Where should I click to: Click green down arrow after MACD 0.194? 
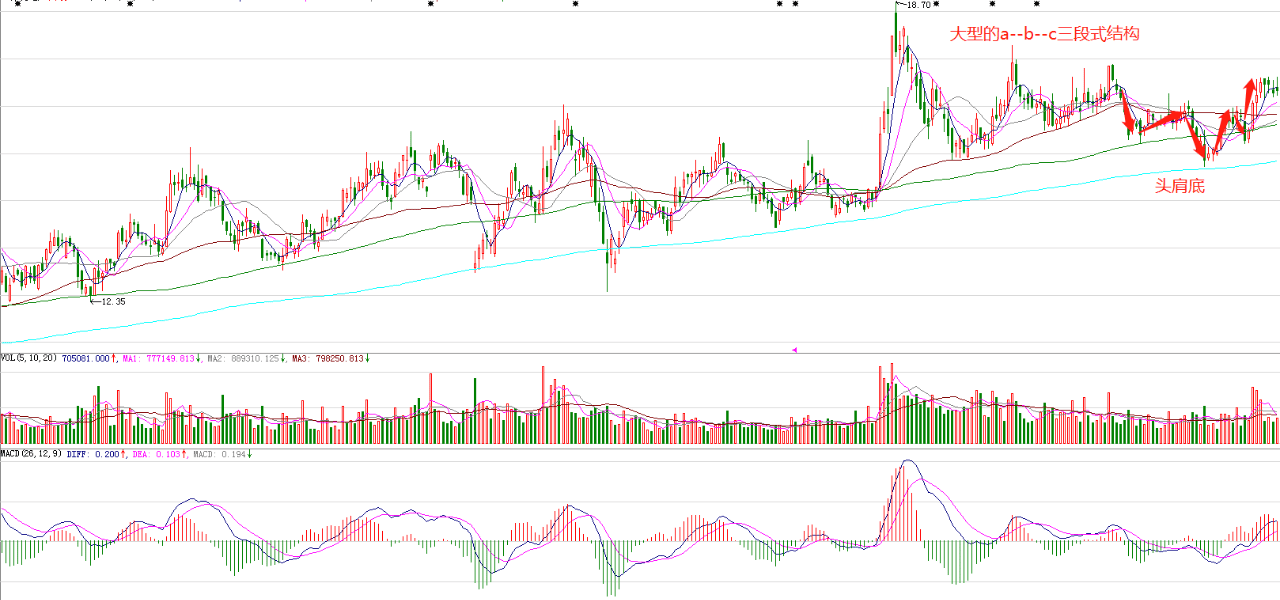[249, 454]
